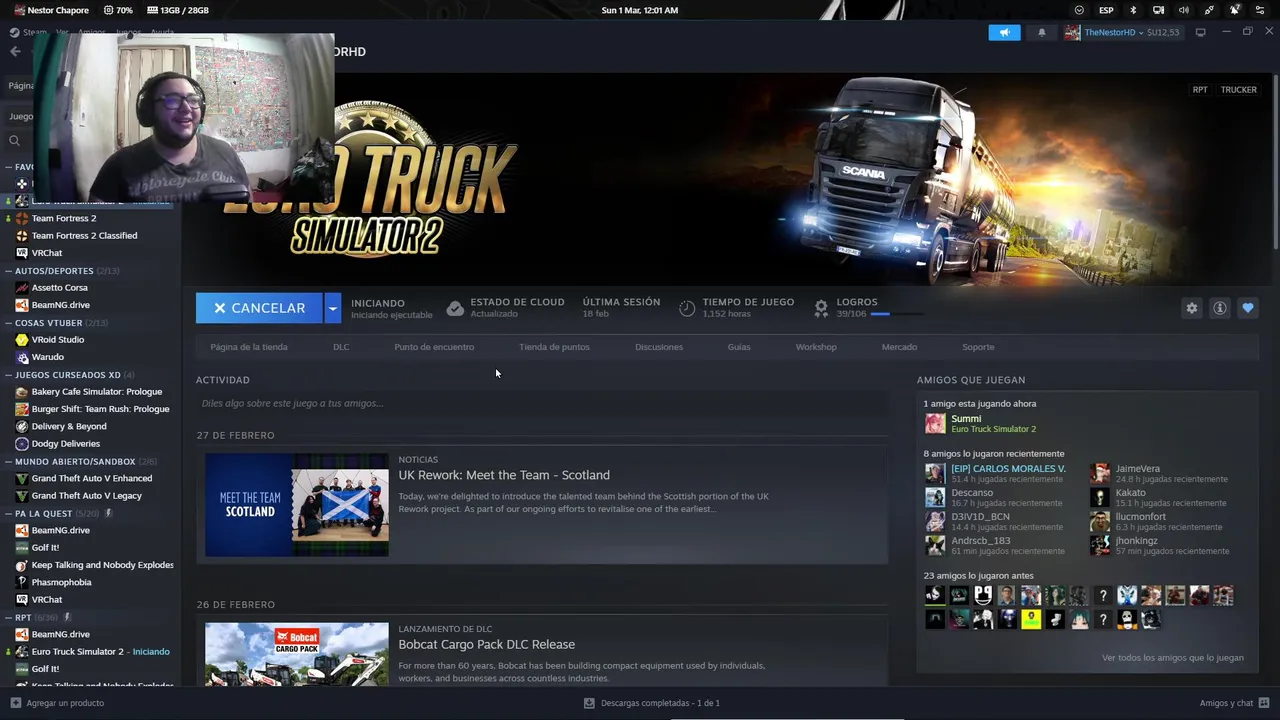Click the play time clock icon
This screenshot has height=720, width=1280.
[687, 308]
